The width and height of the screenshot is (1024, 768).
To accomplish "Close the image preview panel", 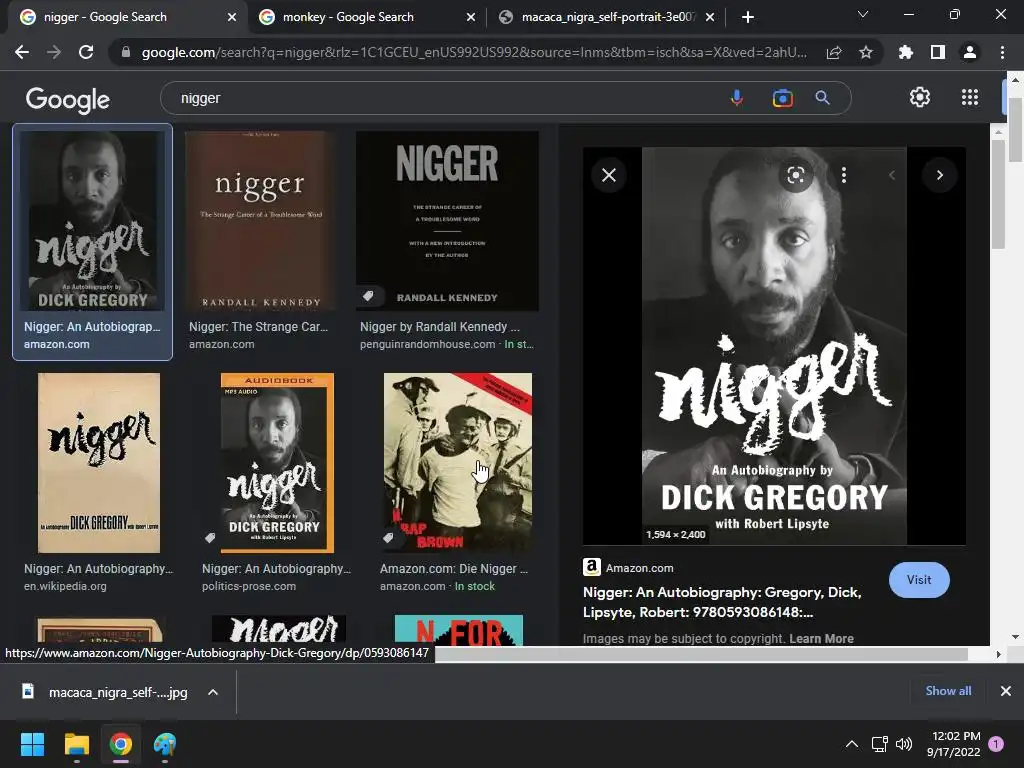I will pos(609,175).
